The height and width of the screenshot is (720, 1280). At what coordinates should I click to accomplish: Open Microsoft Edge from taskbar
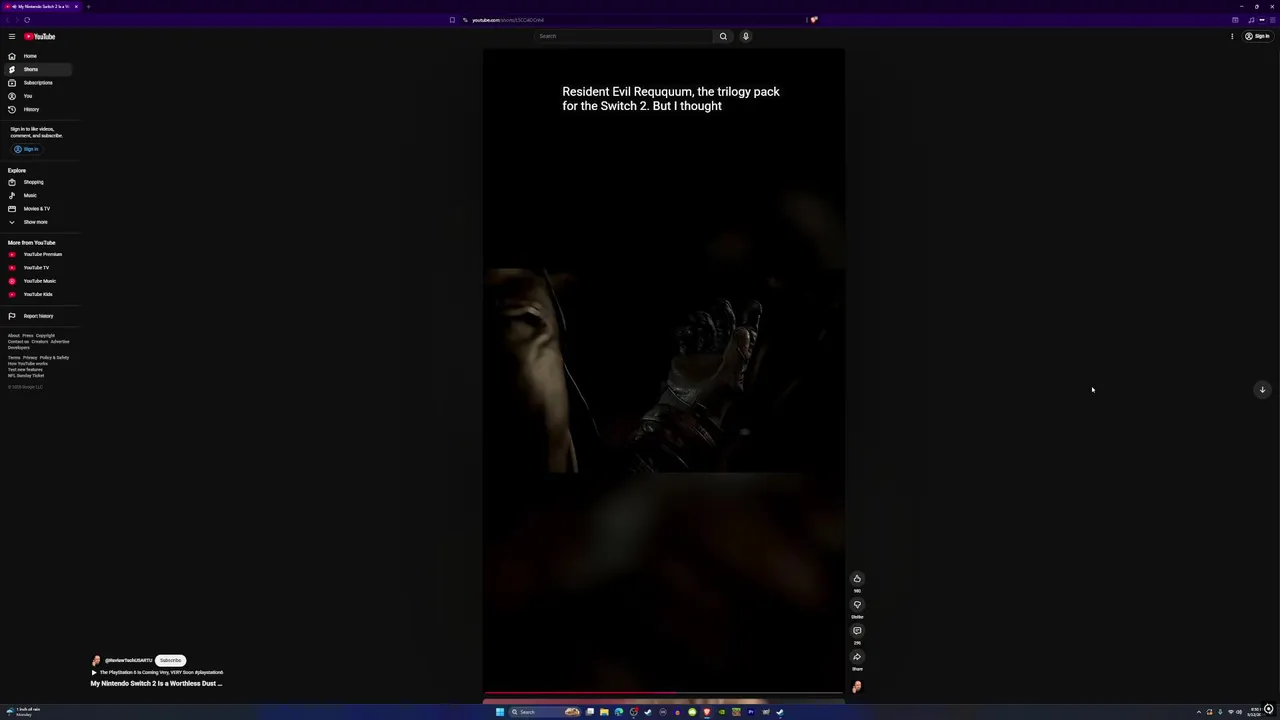coord(619,712)
